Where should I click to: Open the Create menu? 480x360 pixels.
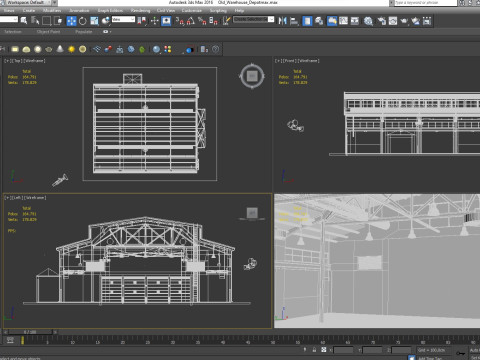(x=29, y=11)
